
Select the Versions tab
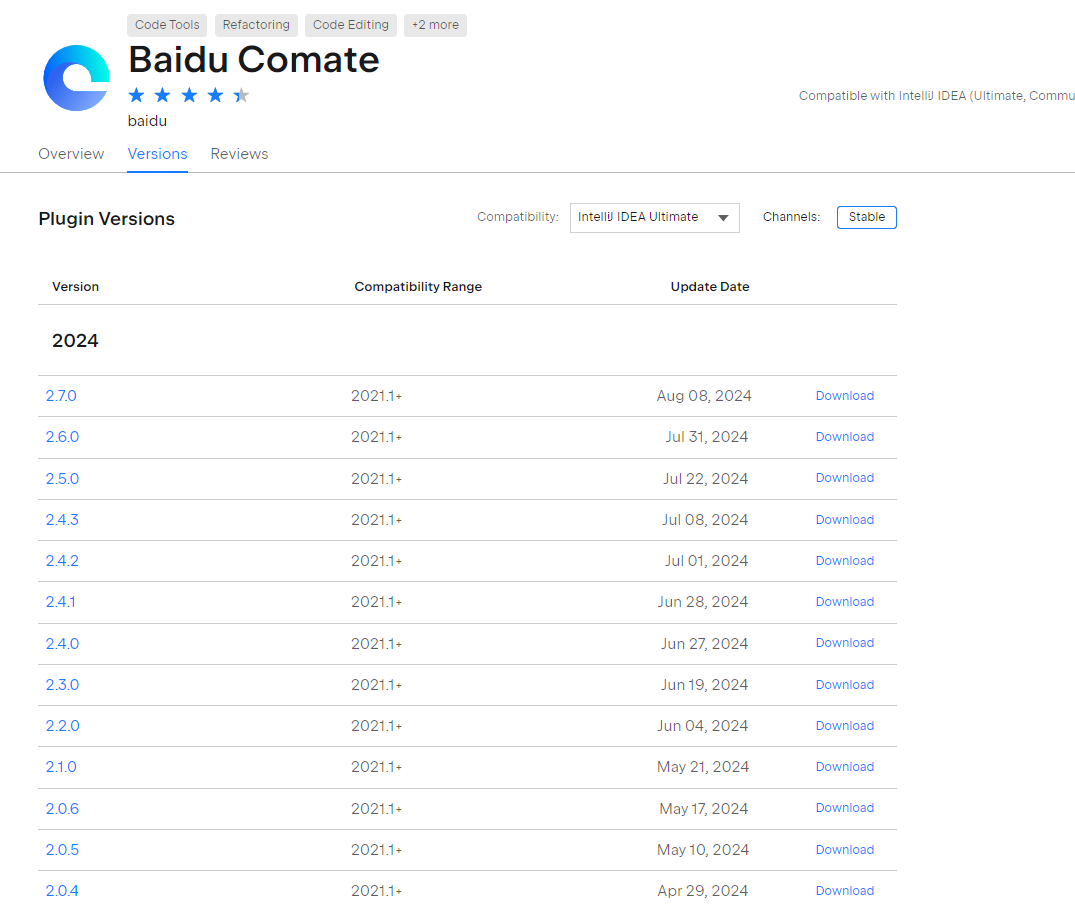[157, 154]
